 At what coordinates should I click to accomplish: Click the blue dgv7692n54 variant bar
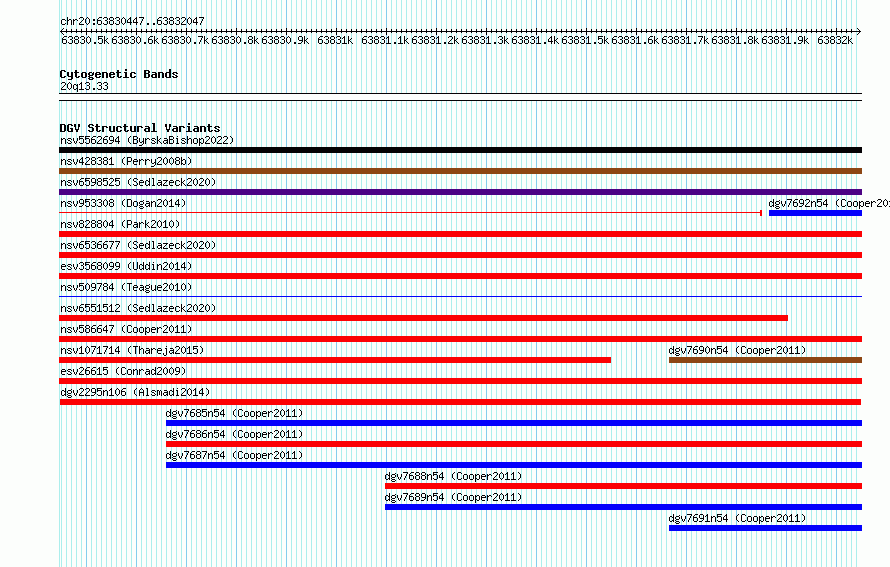[815, 213]
